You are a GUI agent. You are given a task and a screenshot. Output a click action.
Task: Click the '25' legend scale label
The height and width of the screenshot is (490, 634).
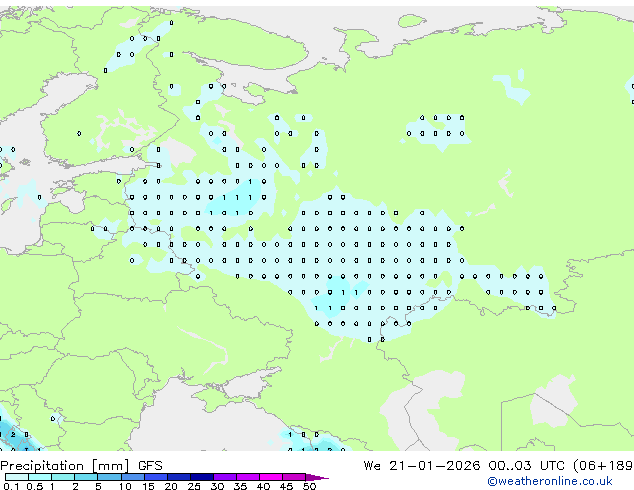click(194, 486)
